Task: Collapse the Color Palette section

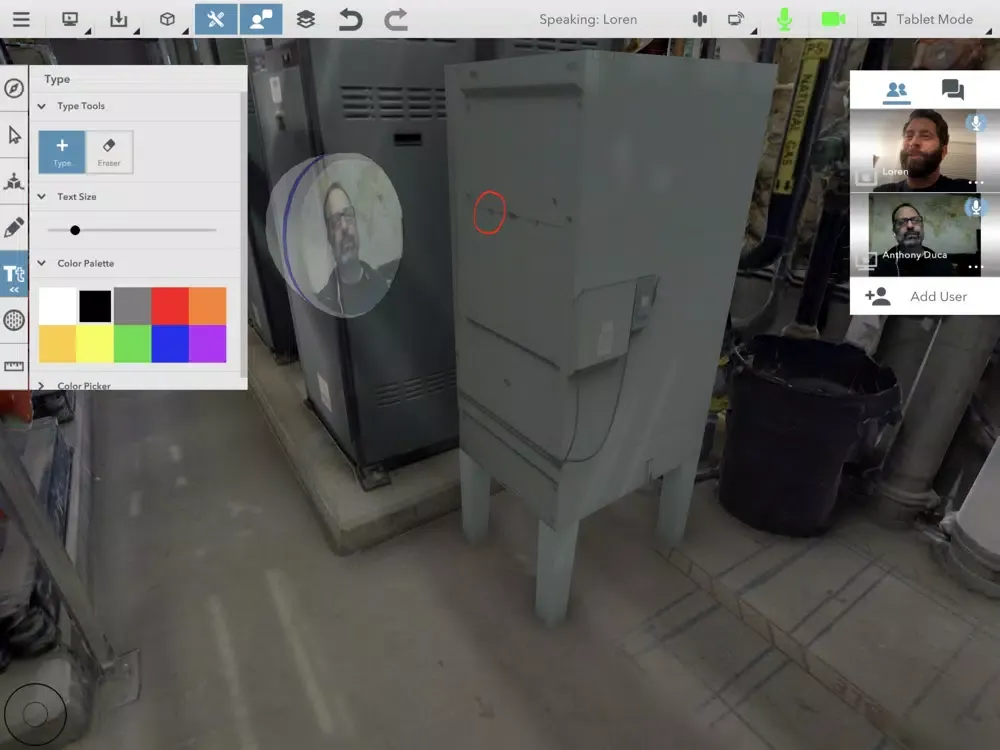Action: [x=41, y=263]
